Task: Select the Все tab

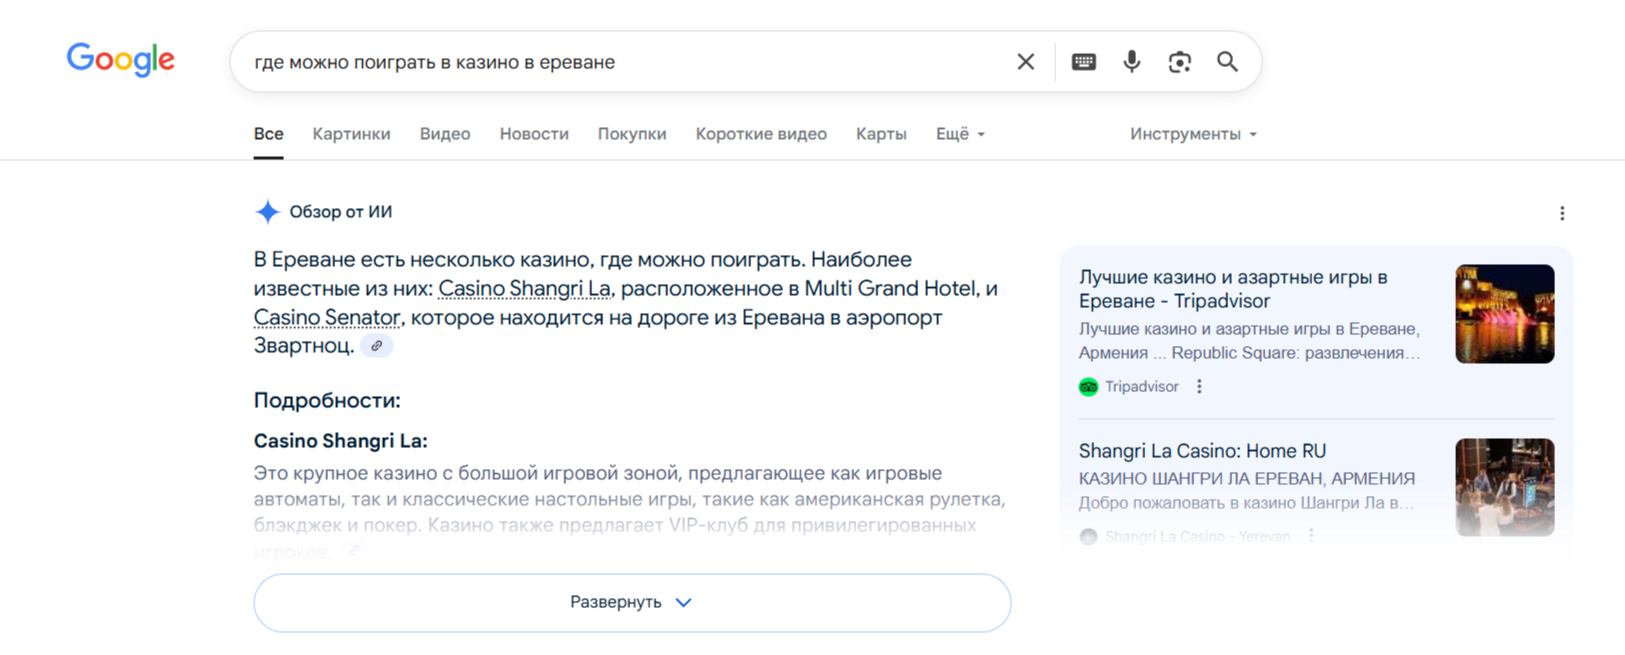Action: click(268, 134)
